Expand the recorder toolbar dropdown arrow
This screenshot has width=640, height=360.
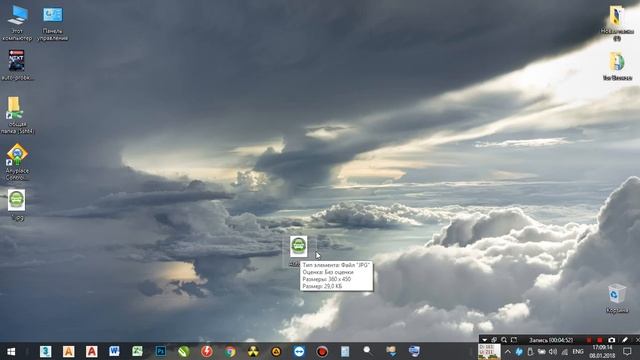point(484,340)
